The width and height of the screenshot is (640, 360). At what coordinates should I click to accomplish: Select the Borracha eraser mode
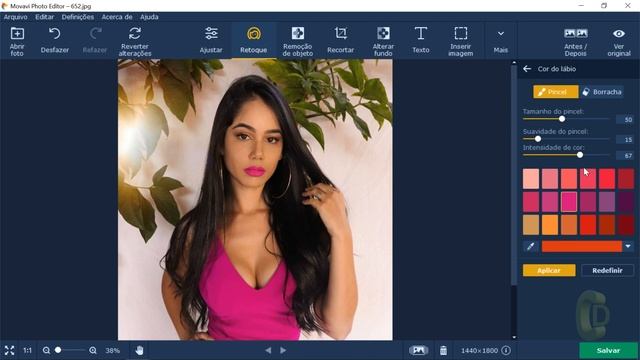[602, 92]
